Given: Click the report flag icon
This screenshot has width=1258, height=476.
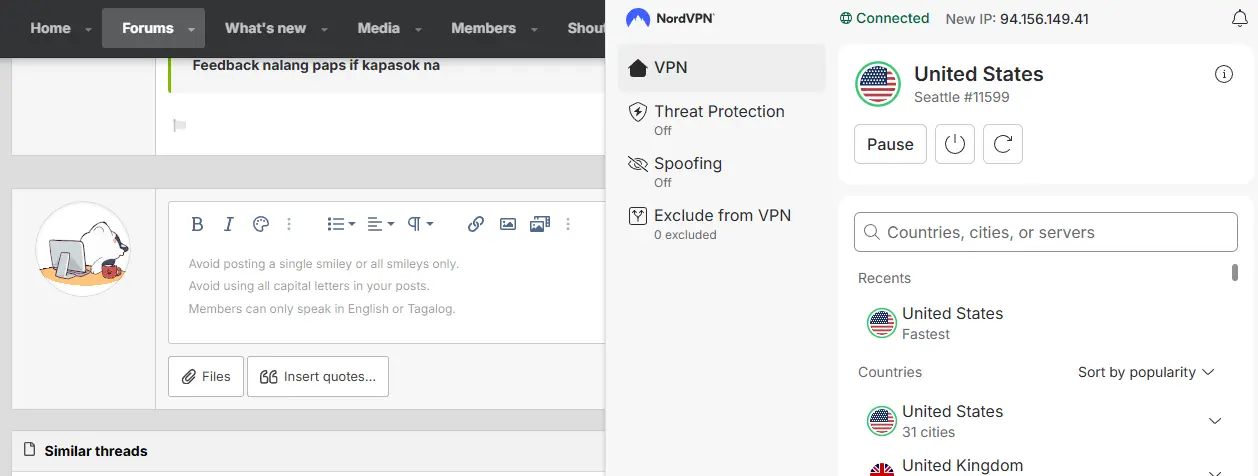Looking at the screenshot, I should (180, 125).
